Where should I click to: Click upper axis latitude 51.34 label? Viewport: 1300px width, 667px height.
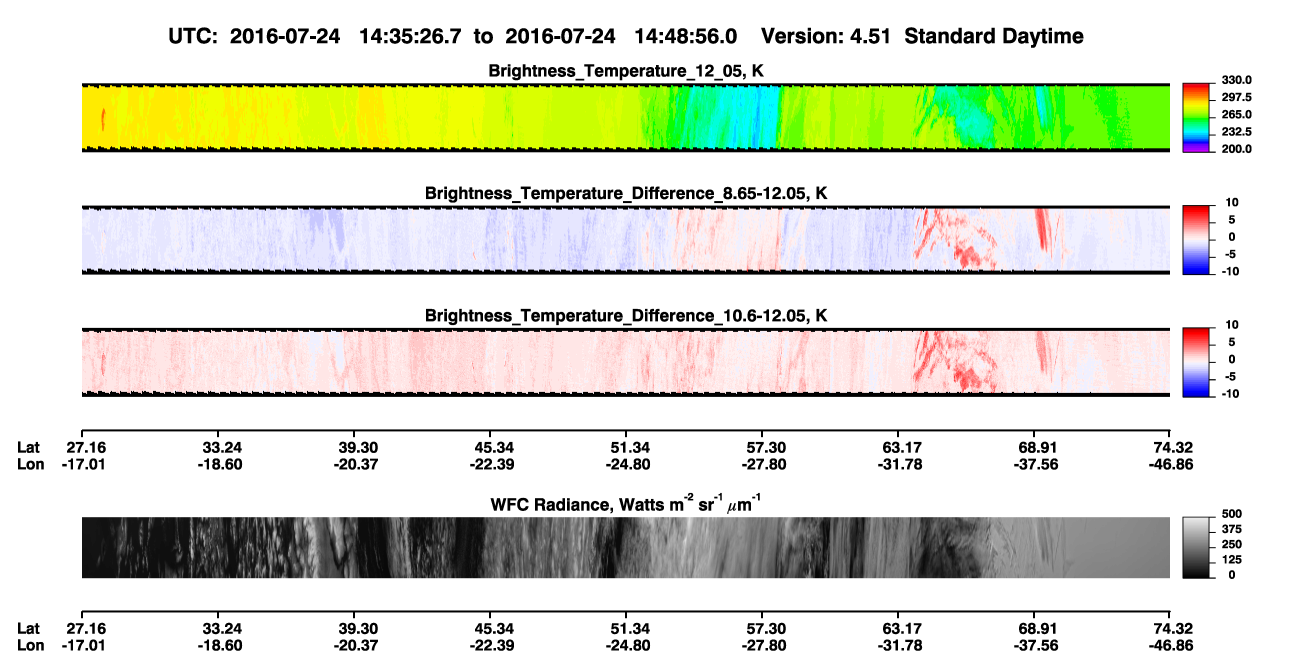628,447
